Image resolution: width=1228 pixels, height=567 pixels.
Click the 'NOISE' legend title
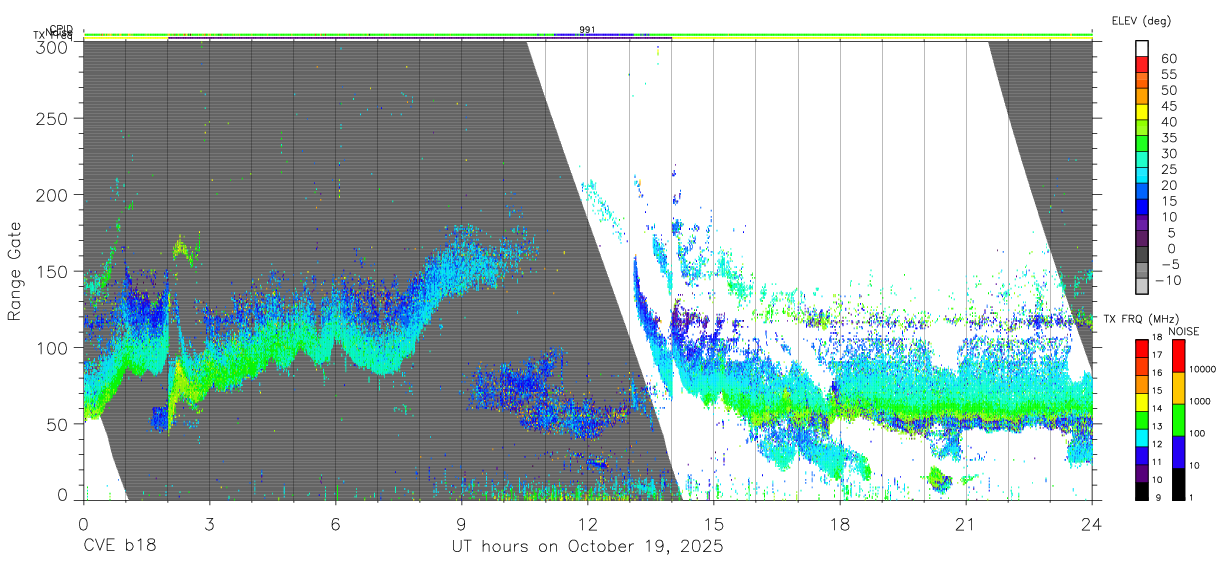(x=1183, y=331)
